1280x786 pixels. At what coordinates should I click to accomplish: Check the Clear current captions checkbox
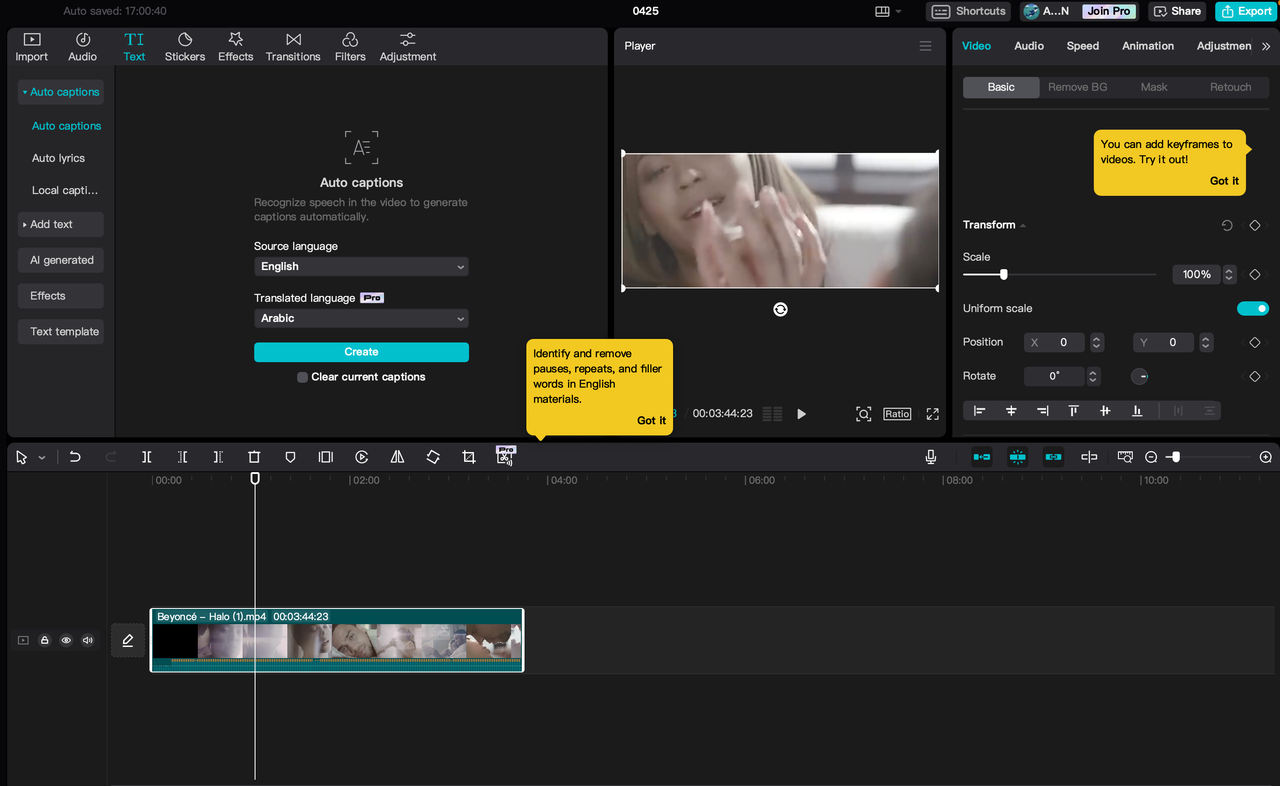(x=302, y=377)
